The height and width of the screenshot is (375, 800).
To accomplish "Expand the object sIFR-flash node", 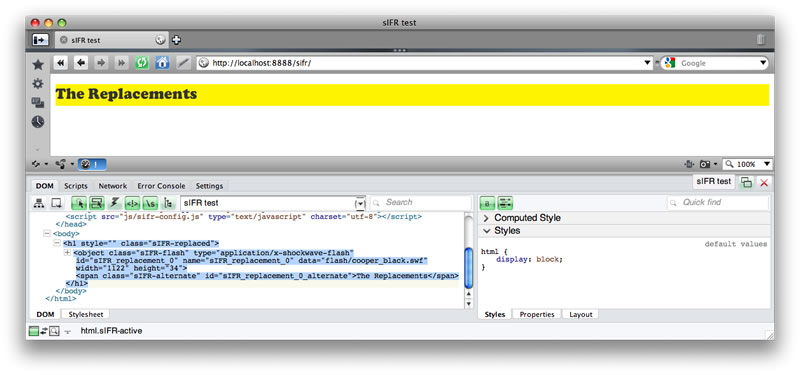I will pos(67,253).
